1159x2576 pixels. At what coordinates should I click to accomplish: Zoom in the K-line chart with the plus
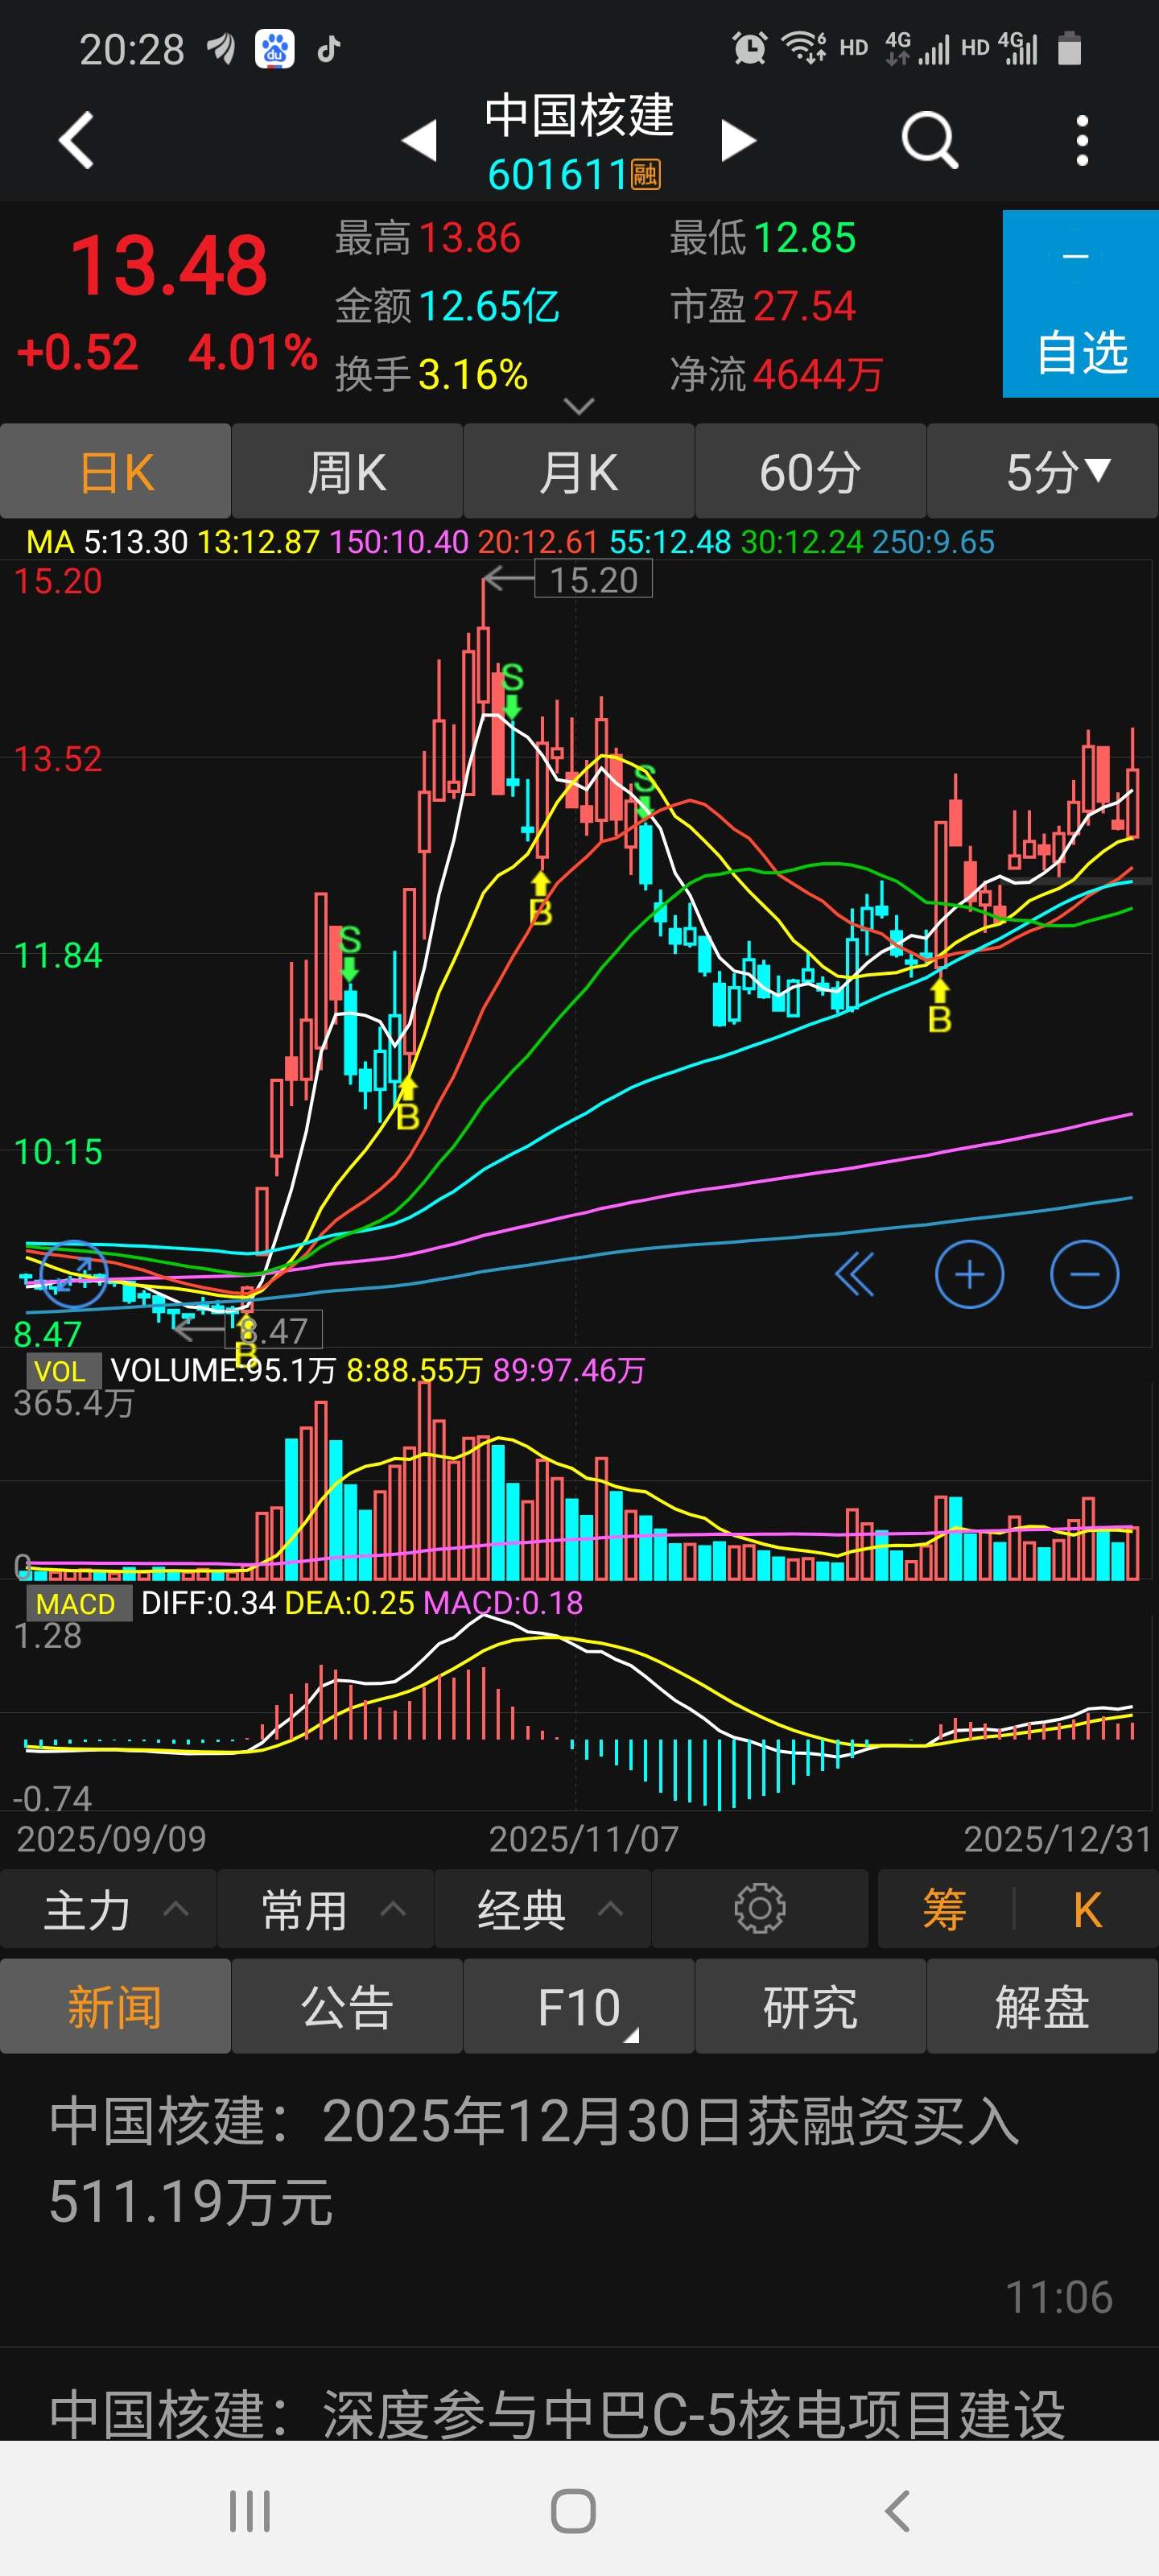click(x=969, y=1274)
